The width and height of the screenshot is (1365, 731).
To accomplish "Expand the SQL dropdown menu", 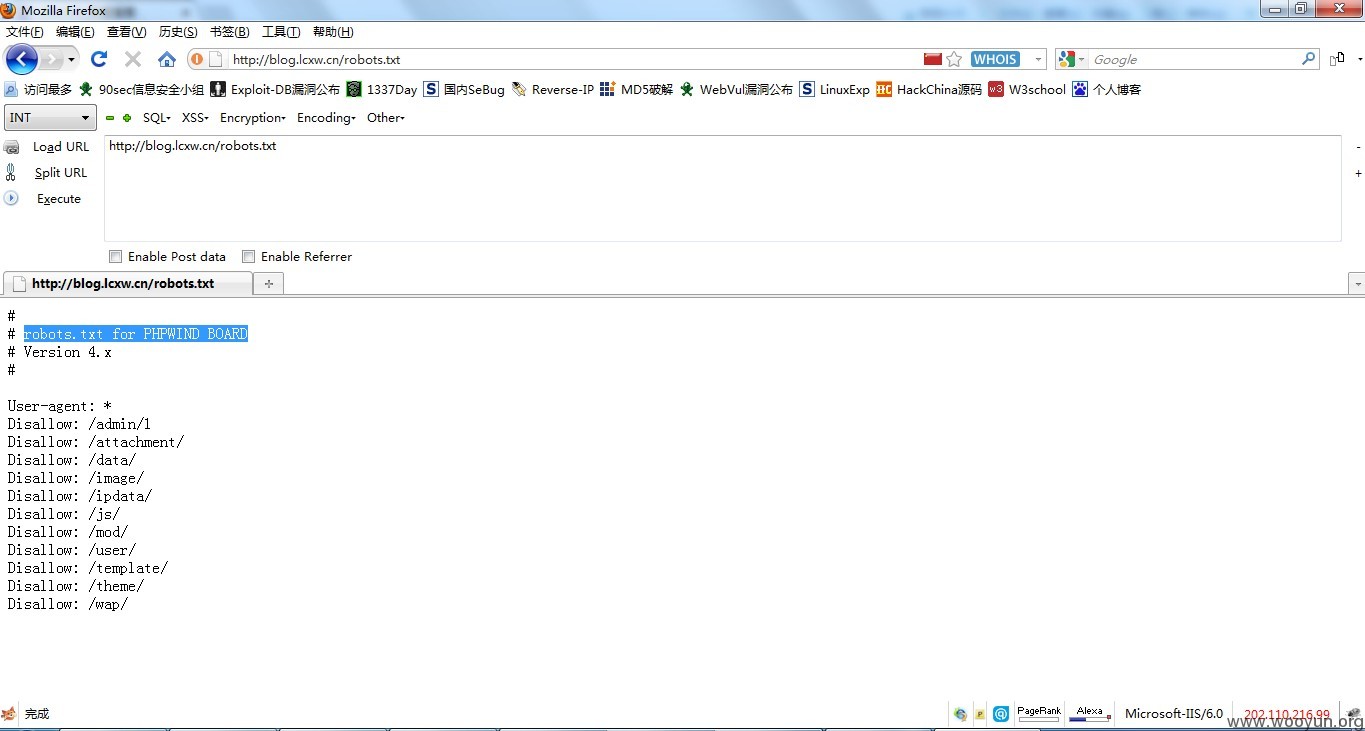I will pyautogui.click(x=157, y=118).
